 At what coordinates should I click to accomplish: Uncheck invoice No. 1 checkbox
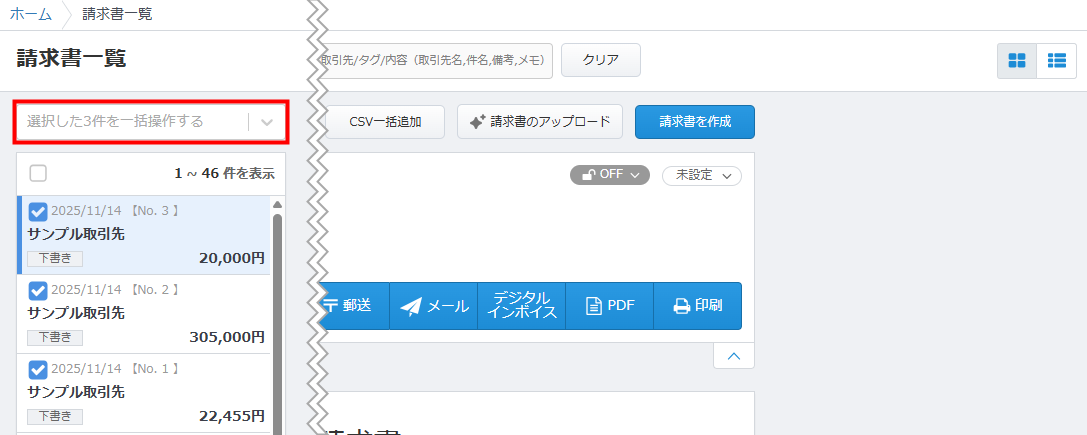tap(38, 369)
